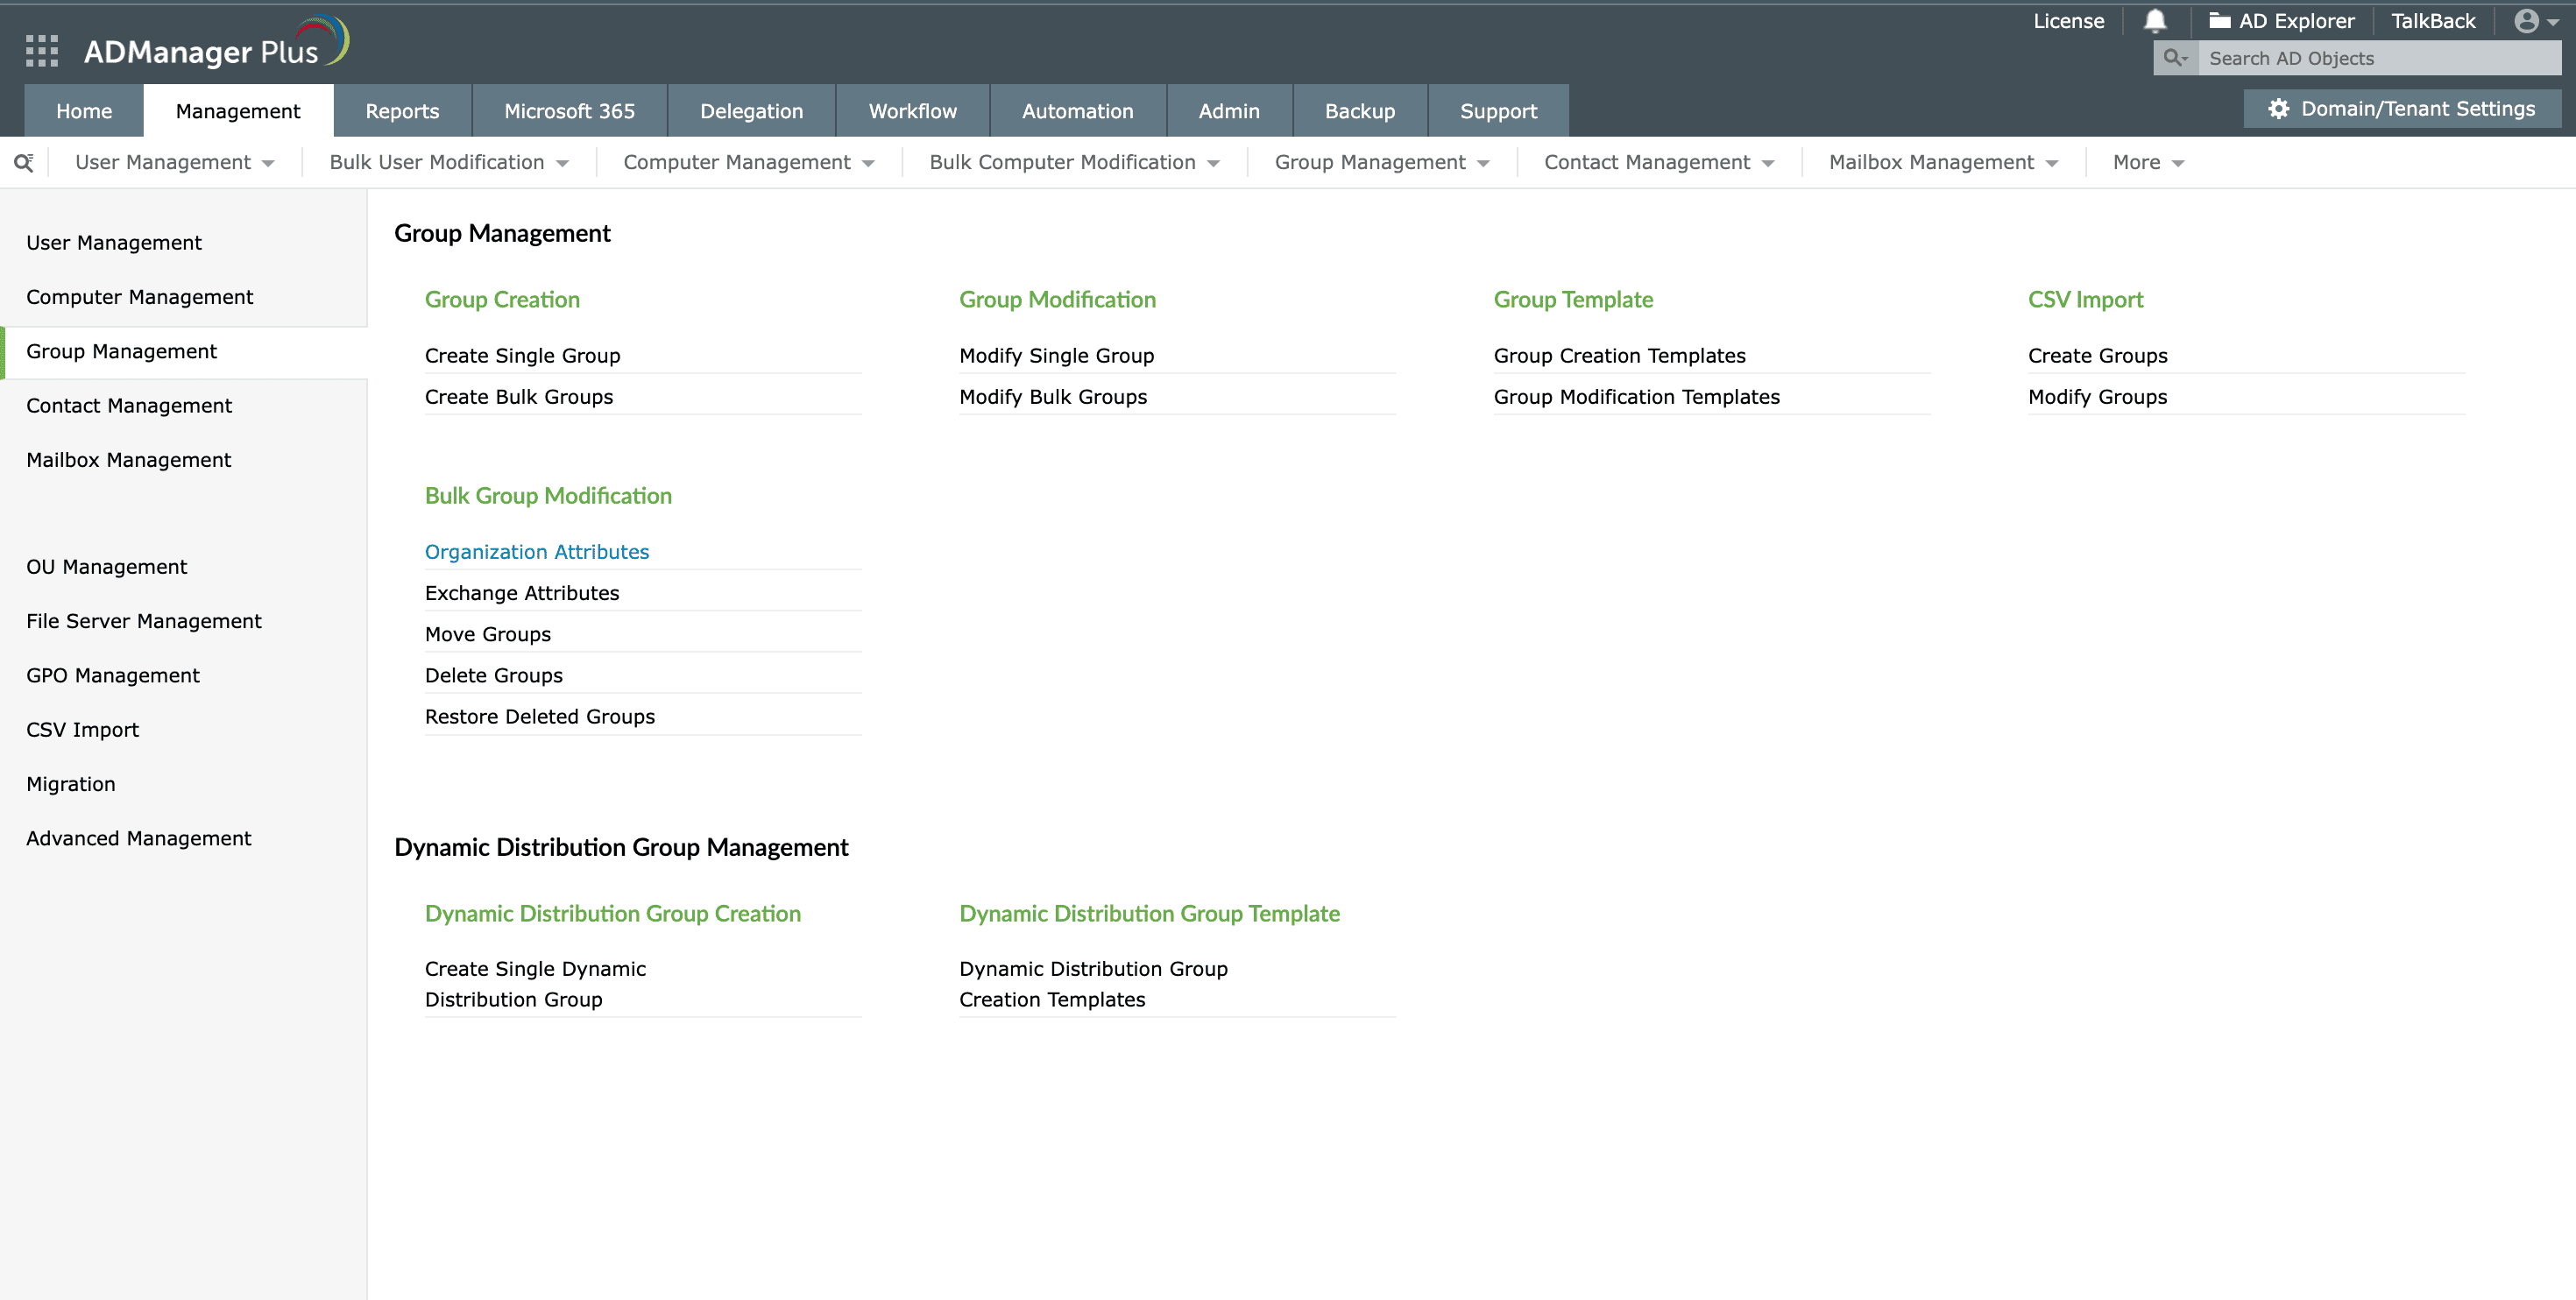Open AD Explorer folder icon
The width and height of the screenshot is (2576, 1300).
point(2219,21)
